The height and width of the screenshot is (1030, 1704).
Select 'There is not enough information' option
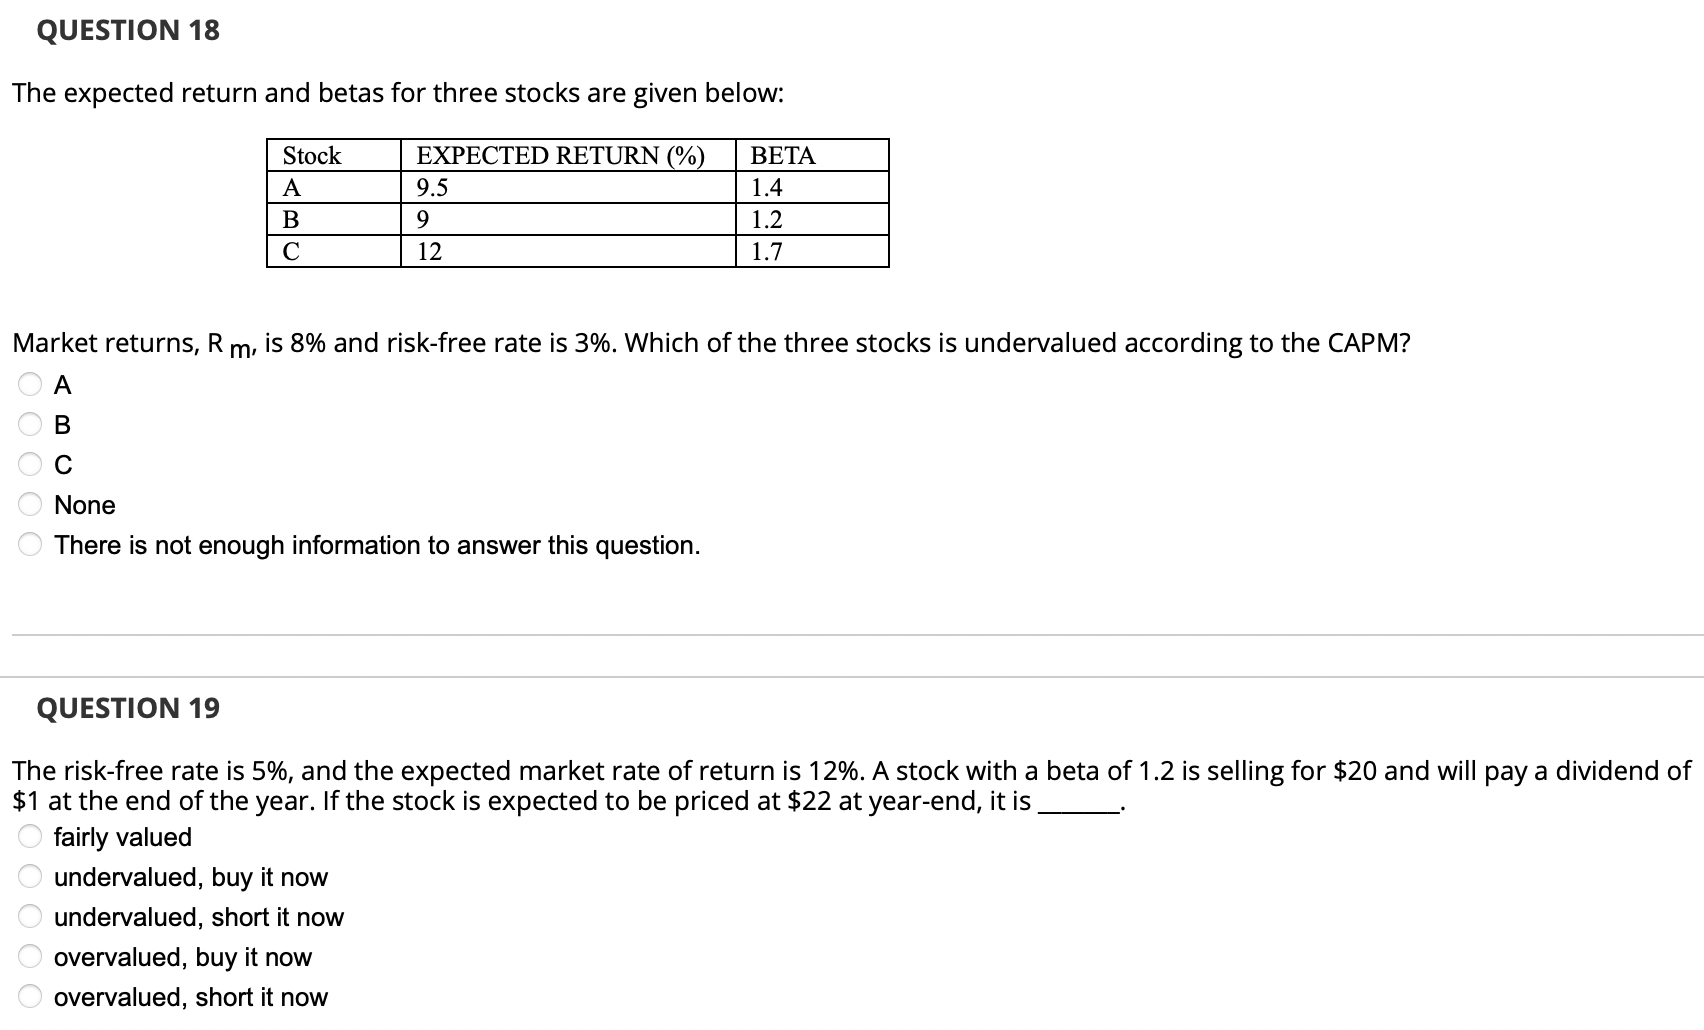click(x=30, y=545)
